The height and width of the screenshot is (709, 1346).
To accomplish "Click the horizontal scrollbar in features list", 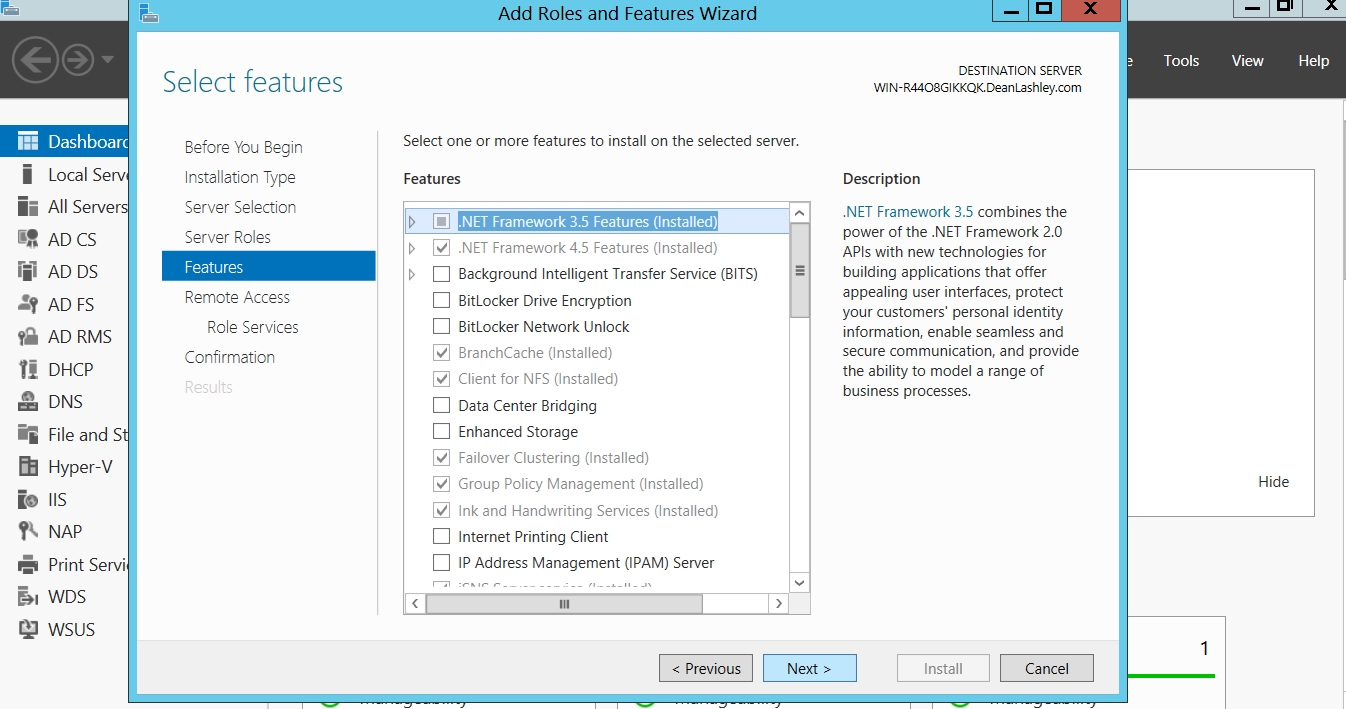I will point(564,604).
